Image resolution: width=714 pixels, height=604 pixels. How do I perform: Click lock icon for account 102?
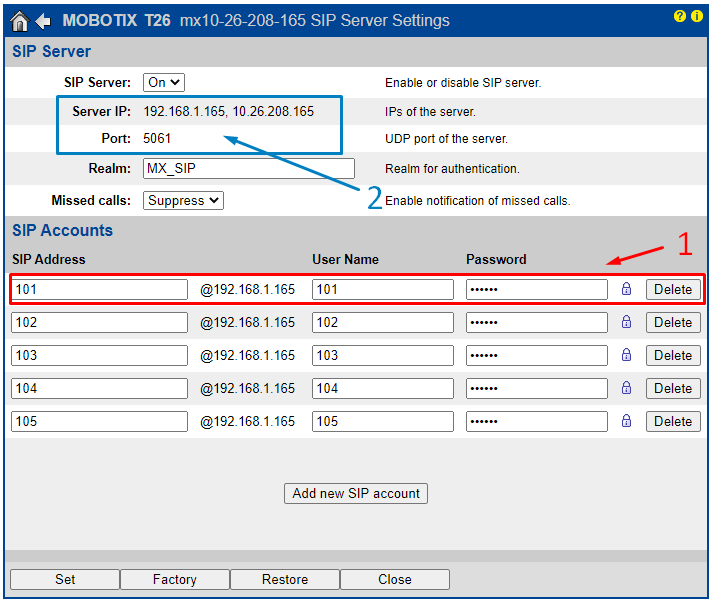tap(627, 322)
